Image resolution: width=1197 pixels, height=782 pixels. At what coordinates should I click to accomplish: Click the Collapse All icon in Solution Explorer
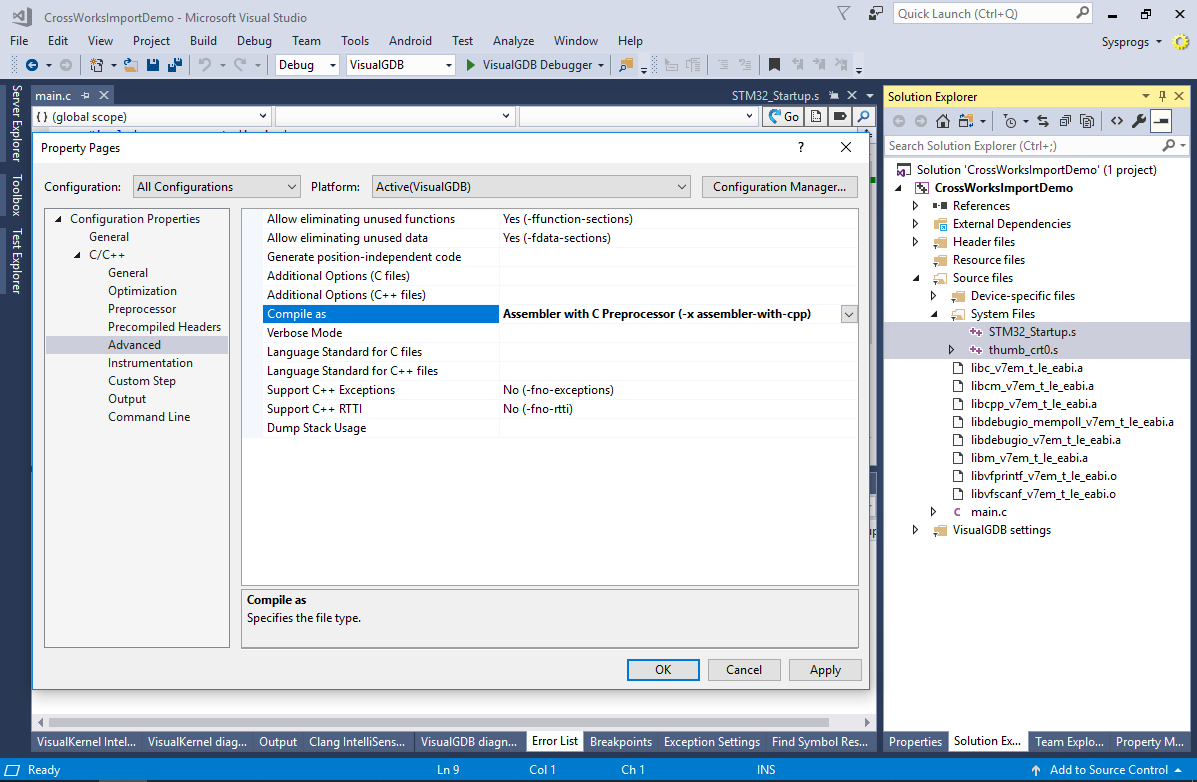click(x=1065, y=121)
